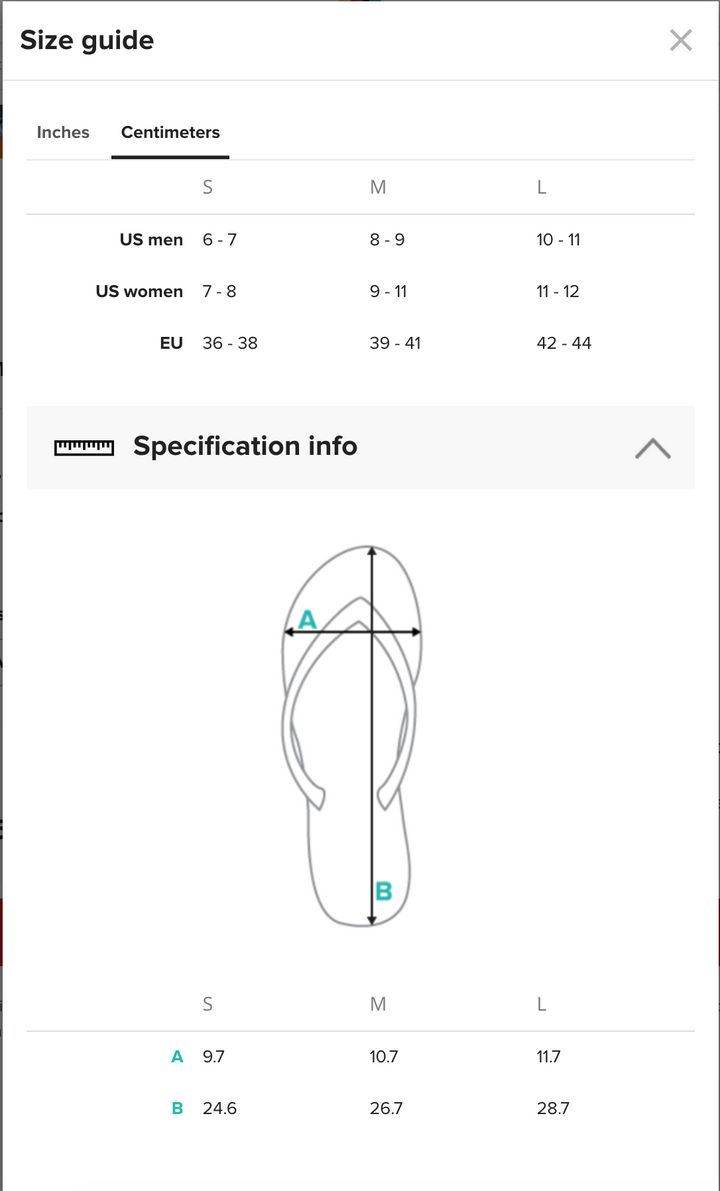This screenshot has width=720, height=1191.
Task: Click the teal B row label in measurements
Action: 177,1108
